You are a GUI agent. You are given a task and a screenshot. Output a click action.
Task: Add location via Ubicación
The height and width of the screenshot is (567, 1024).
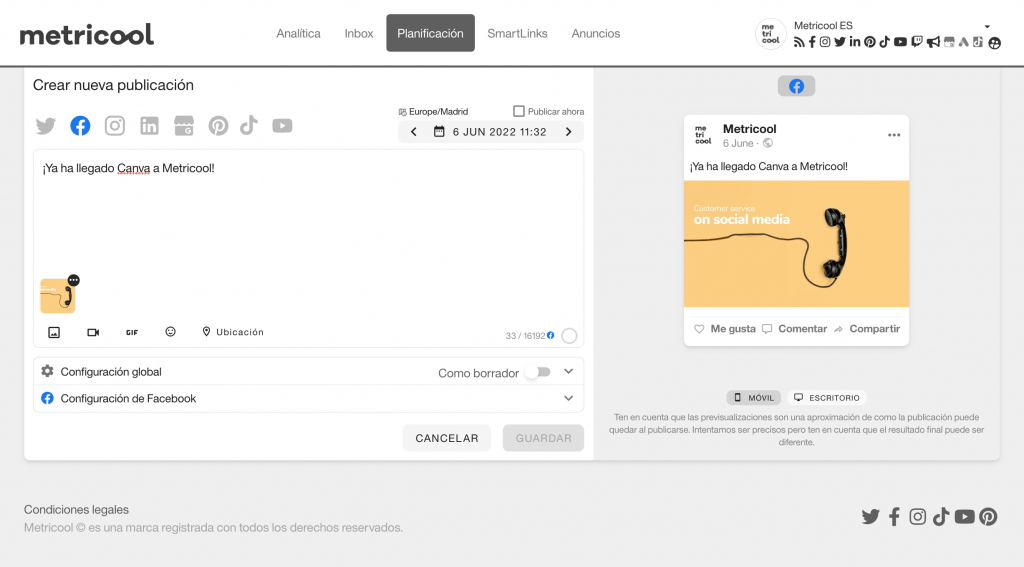coord(233,332)
